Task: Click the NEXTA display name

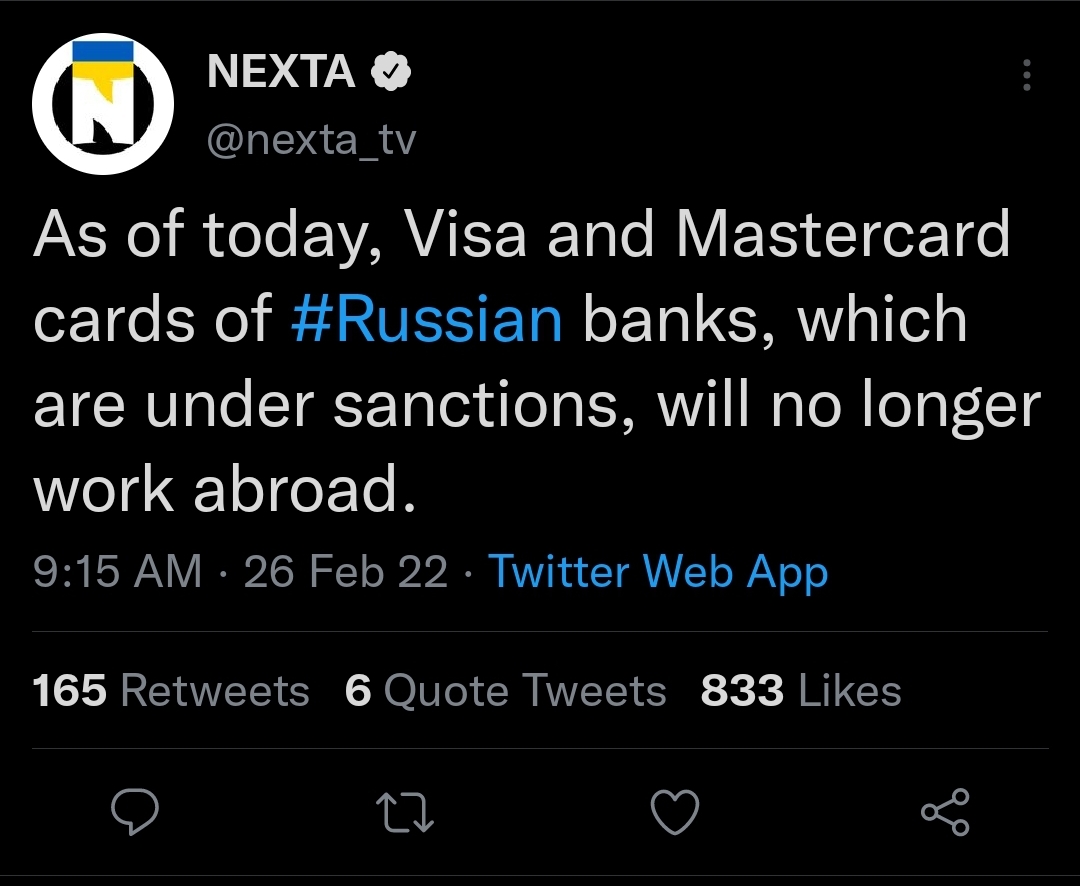Action: pyautogui.click(x=281, y=72)
